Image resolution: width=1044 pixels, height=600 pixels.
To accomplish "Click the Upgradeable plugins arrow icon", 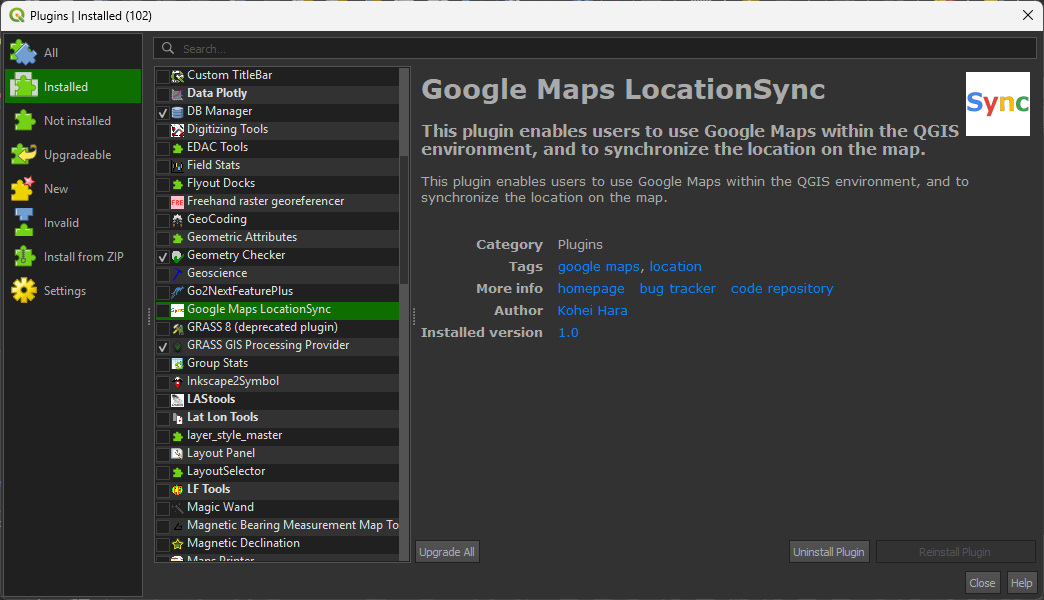I will [23, 154].
